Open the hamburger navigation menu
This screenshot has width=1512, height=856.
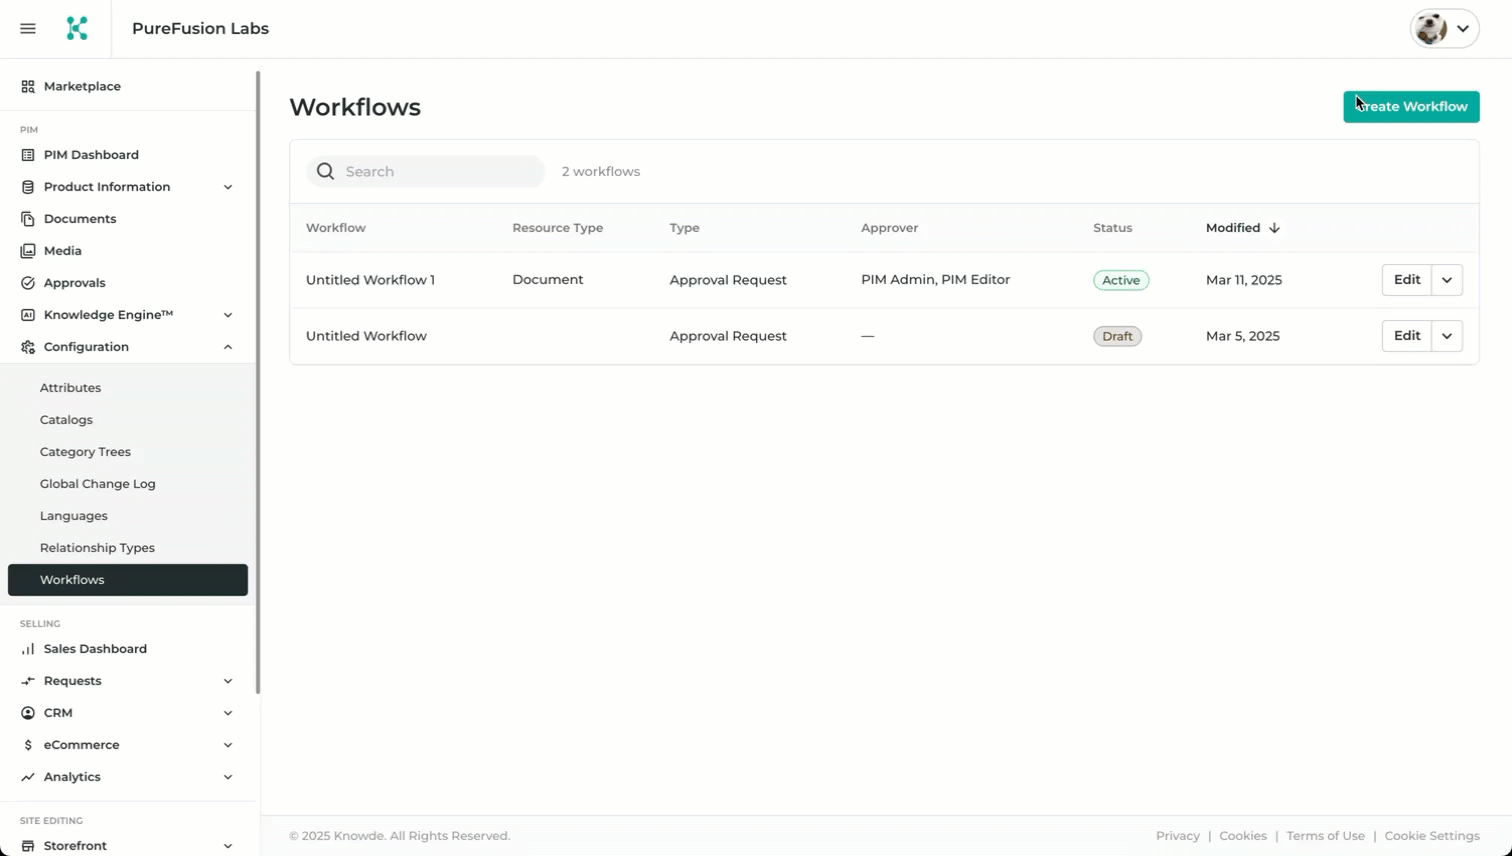[x=28, y=29]
